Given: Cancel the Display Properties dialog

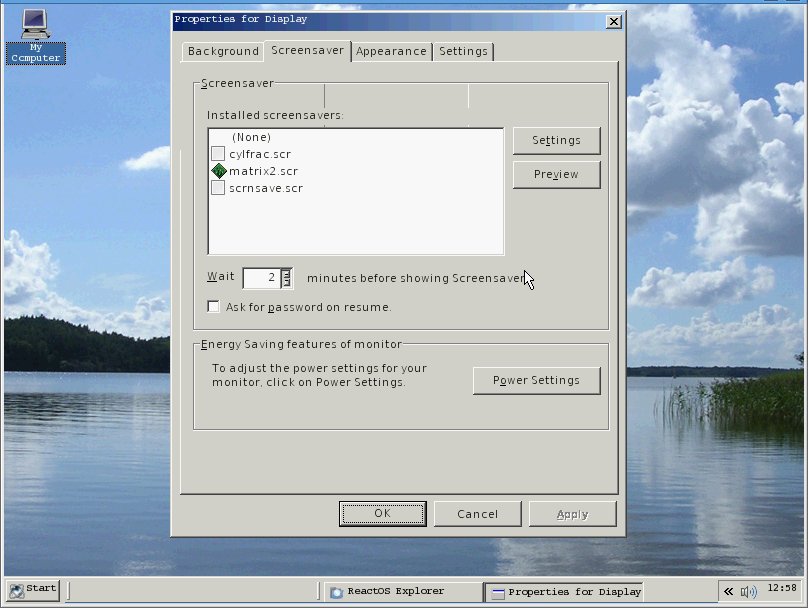Looking at the screenshot, I should (477, 514).
